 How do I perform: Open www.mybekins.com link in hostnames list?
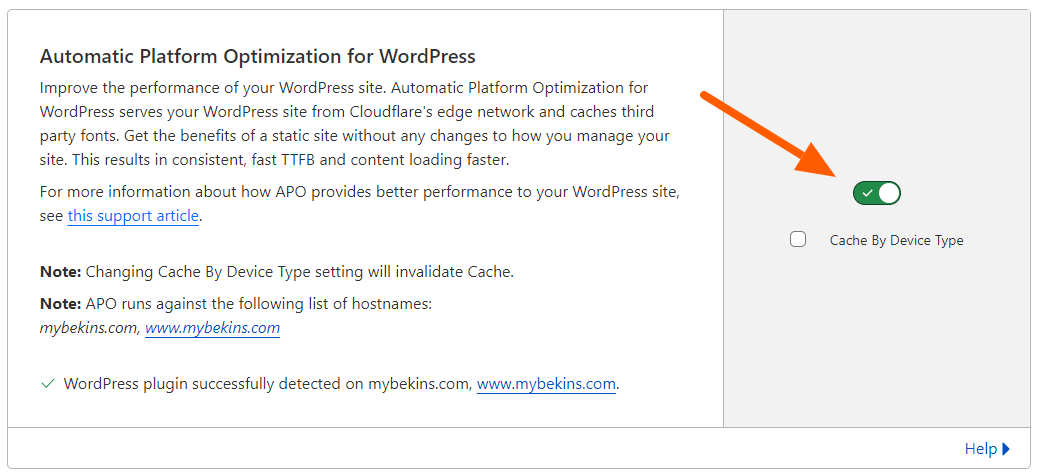point(212,328)
